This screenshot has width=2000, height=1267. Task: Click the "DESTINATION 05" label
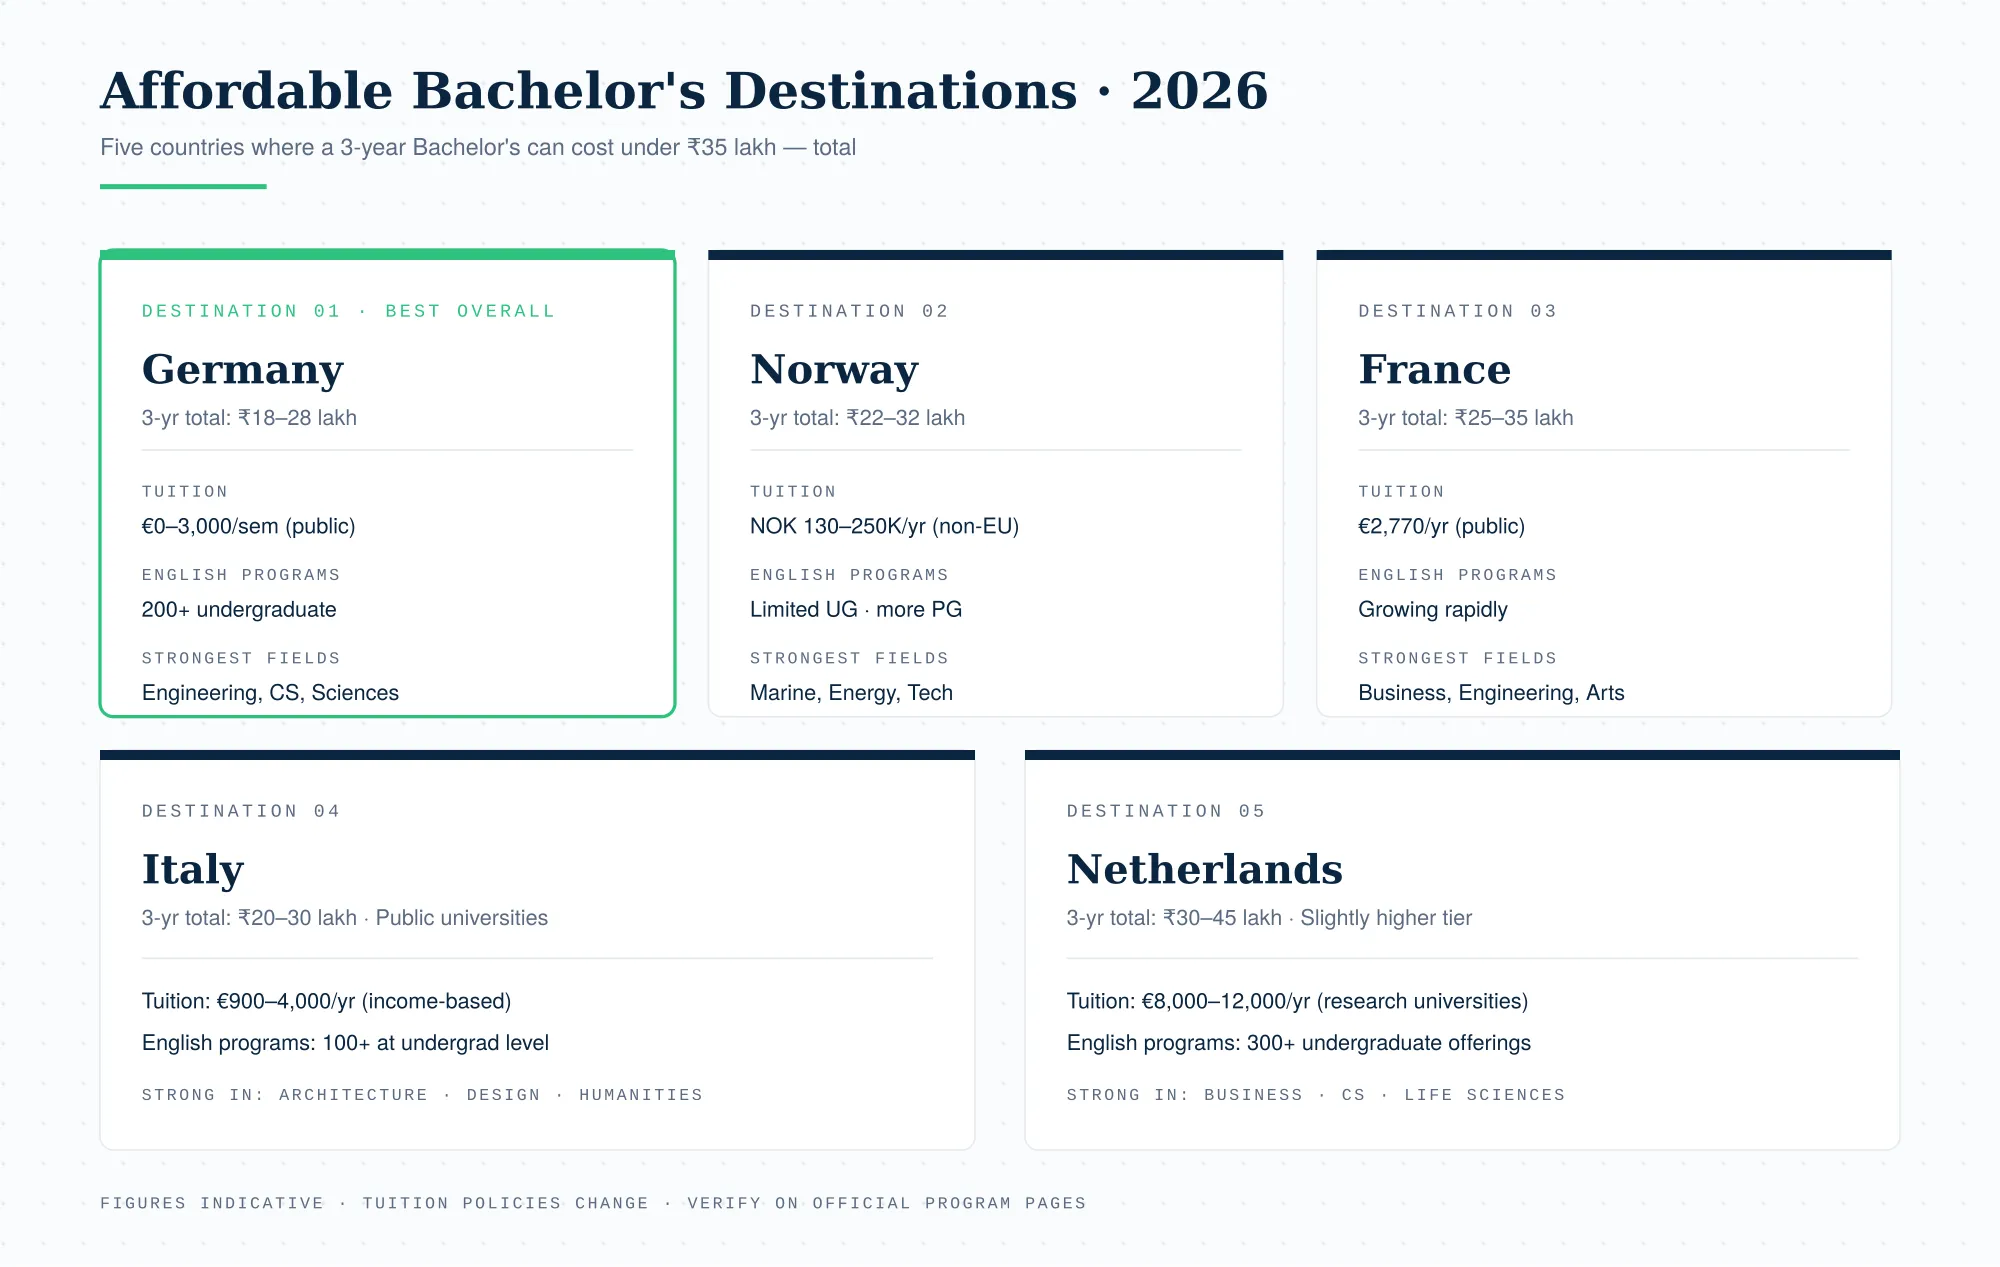click(x=1166, y=811)
